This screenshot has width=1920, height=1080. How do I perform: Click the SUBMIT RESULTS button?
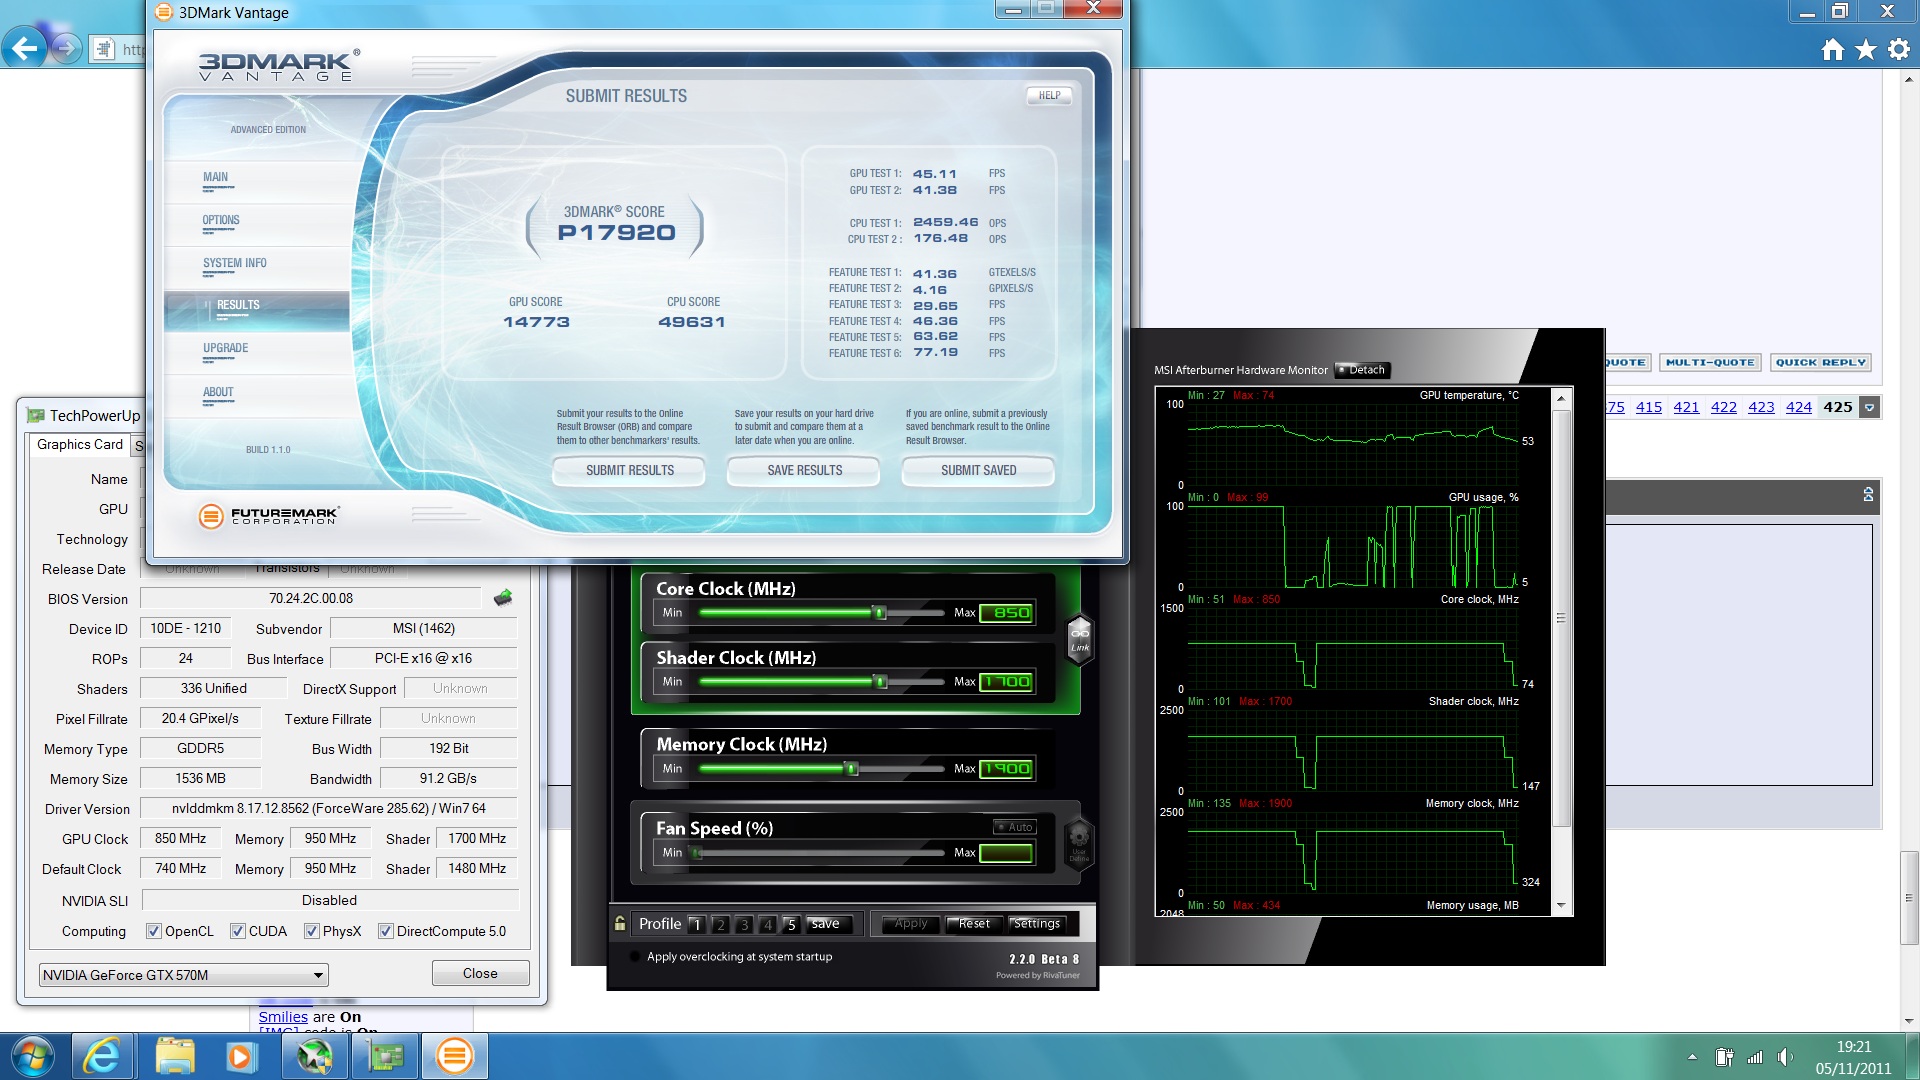pos(630,471)
